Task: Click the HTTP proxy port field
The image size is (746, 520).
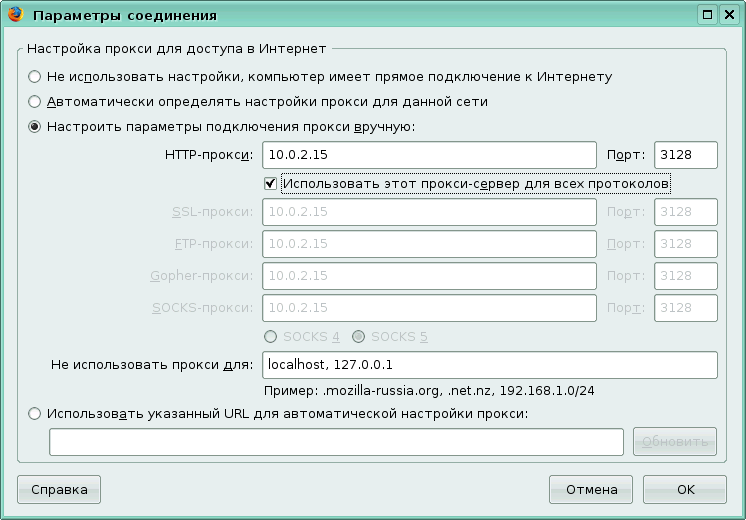Action: point(686,155)
